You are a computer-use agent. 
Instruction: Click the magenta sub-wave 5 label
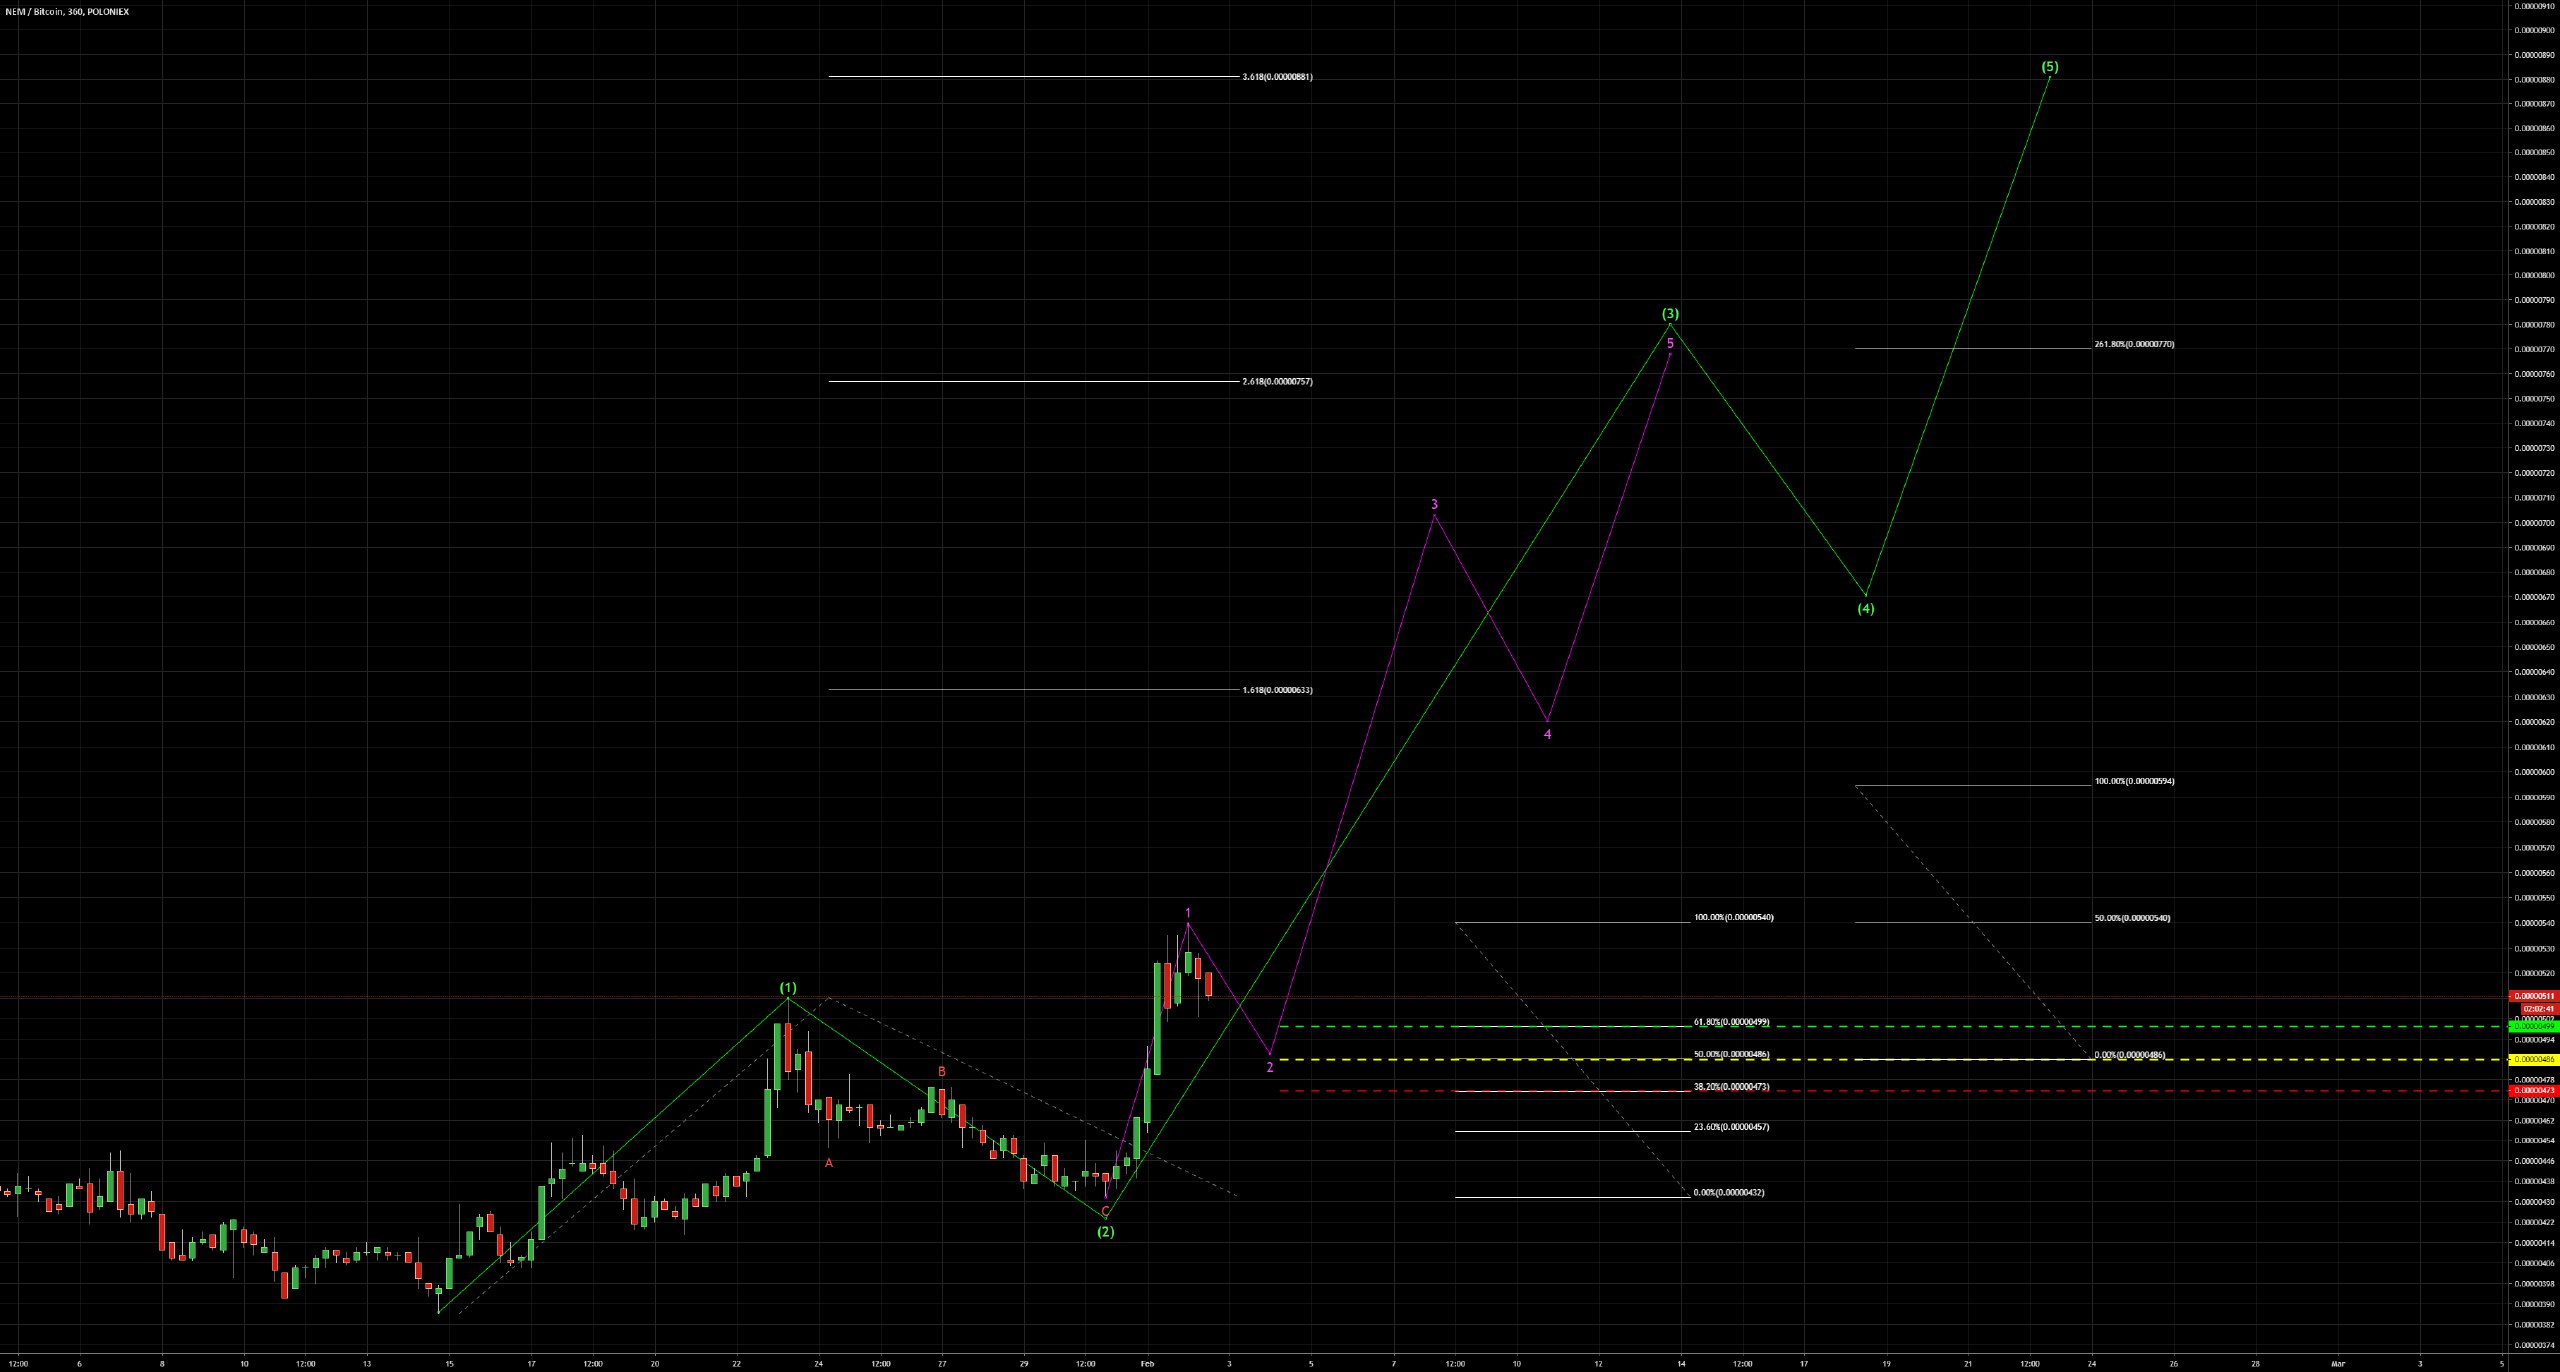(x=1670, y=343)
